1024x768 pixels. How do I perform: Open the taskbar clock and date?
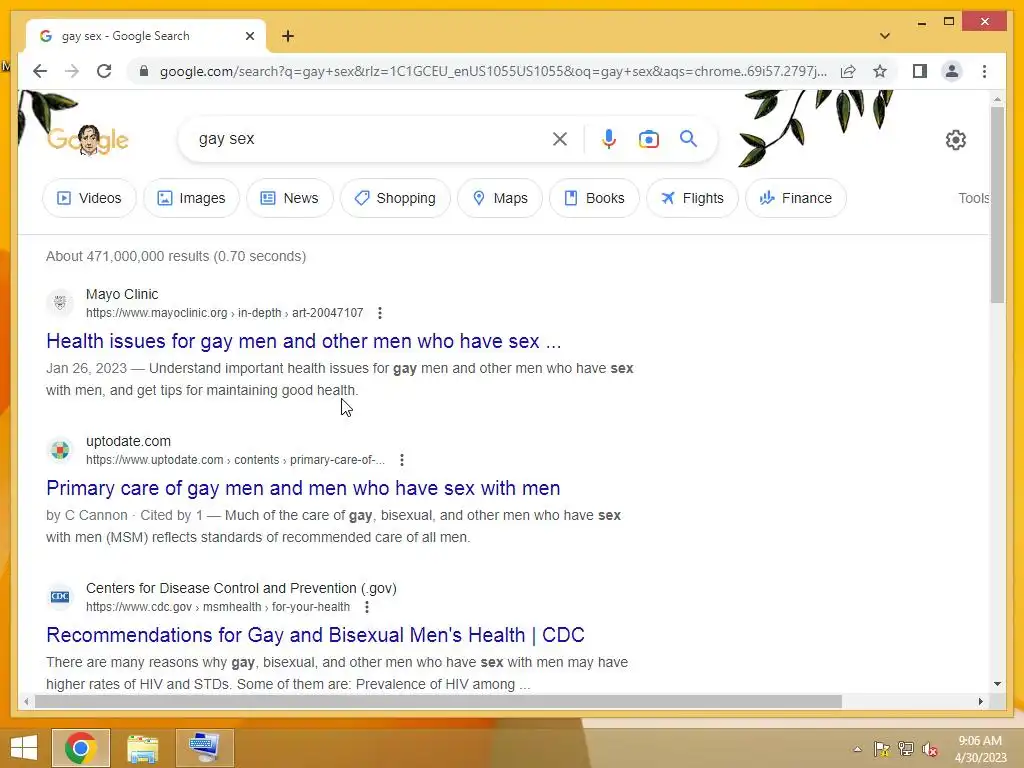980,749
